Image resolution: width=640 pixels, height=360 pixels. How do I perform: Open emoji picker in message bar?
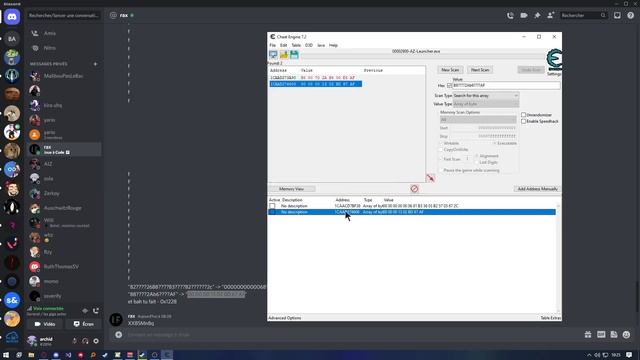pos(627,335)
